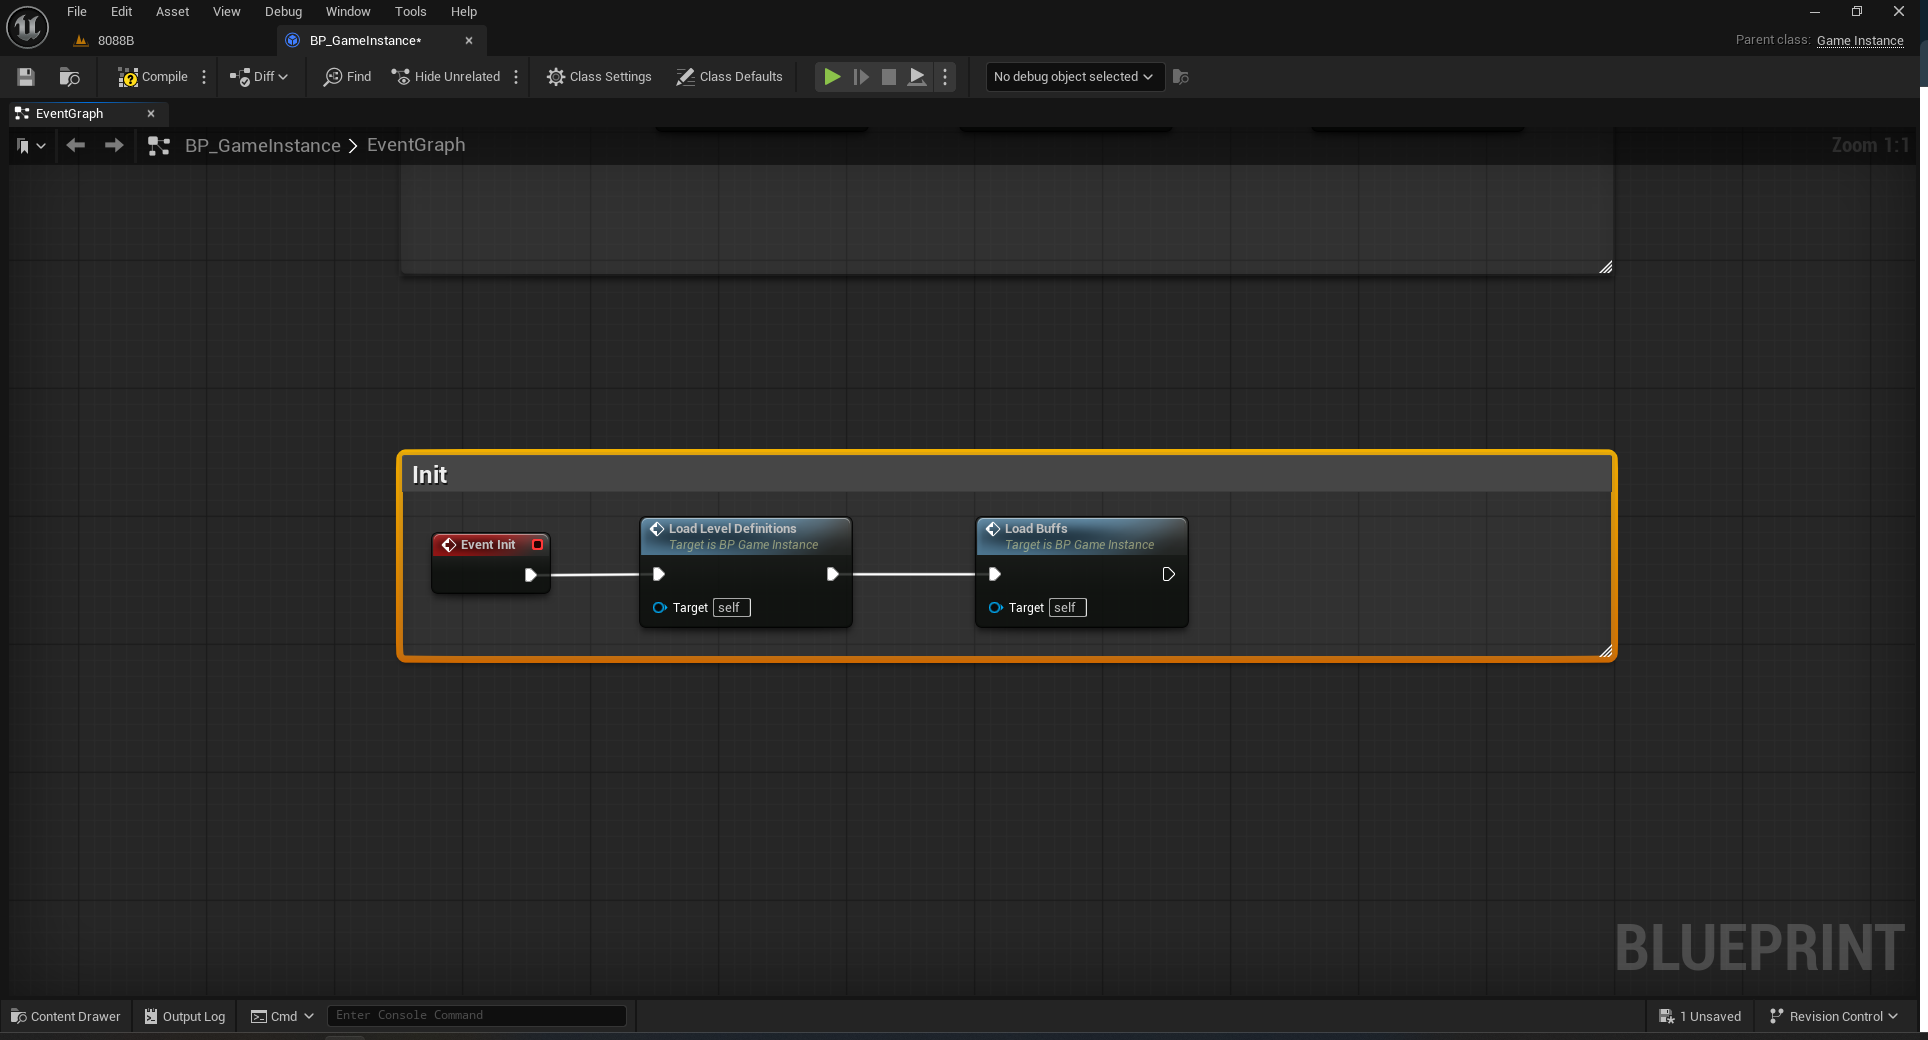Screen dimensions: 1928x1040
Task: Open the Debug menu
Action: (283, 12)
